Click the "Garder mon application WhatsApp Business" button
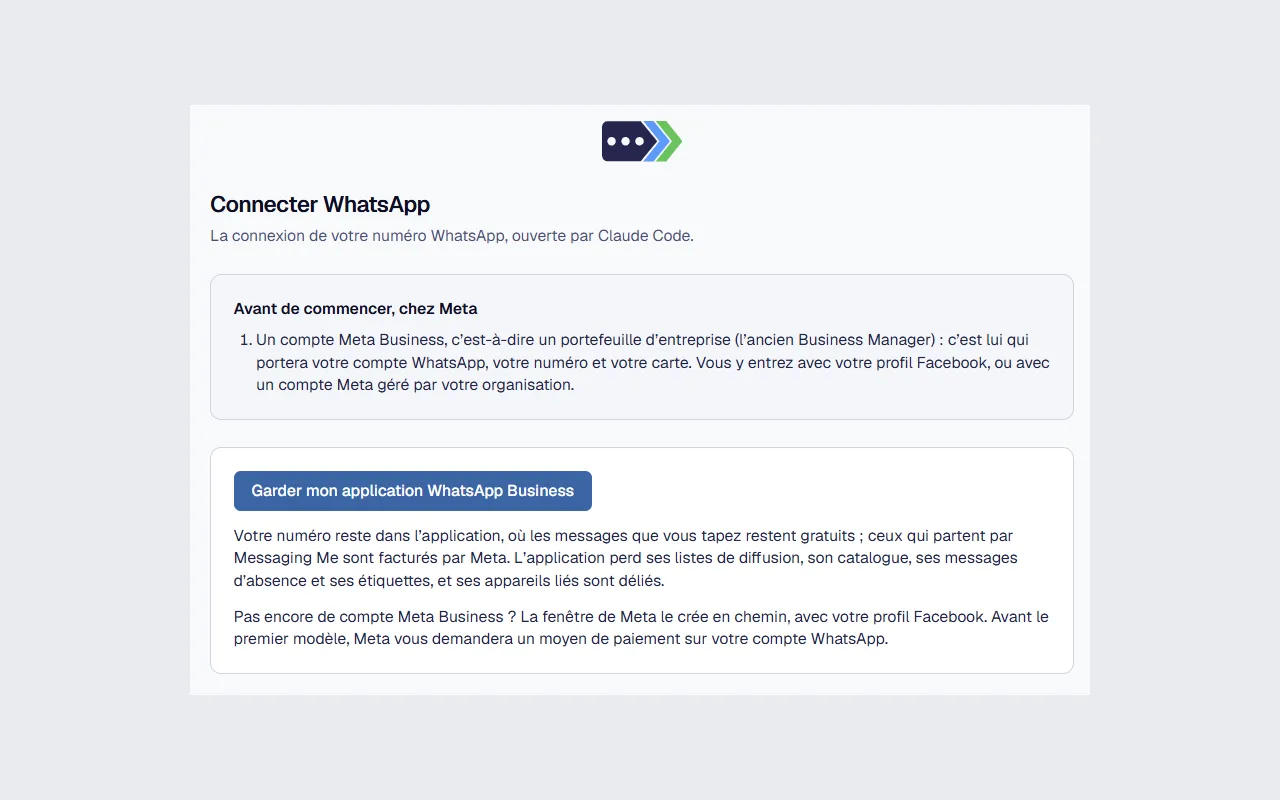Viewport: 1280px width, 800px height. [x=413, y=491]
